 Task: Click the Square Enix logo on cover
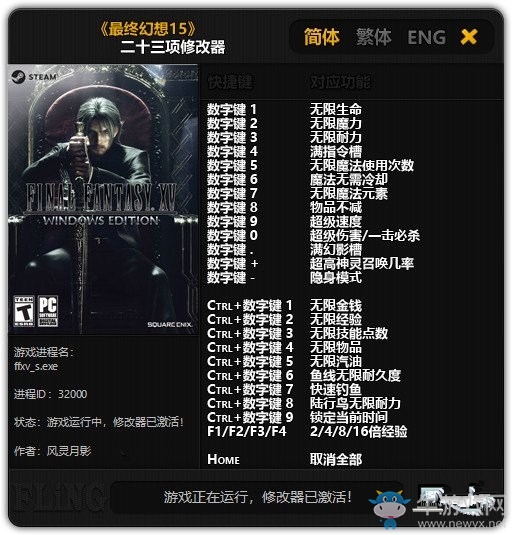170,324
